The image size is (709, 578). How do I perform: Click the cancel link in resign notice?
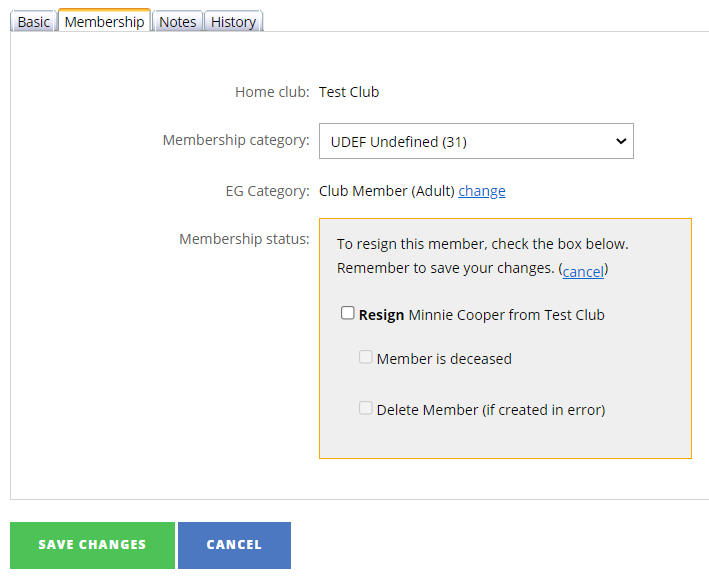(x=583, y=271)
